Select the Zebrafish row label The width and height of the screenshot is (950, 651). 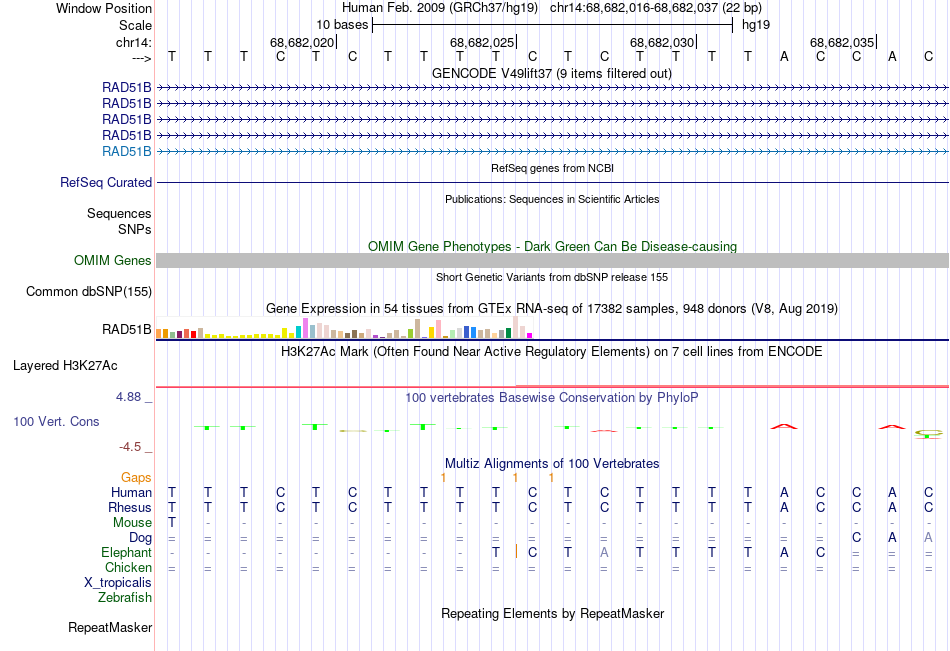[x=125, y=598]
